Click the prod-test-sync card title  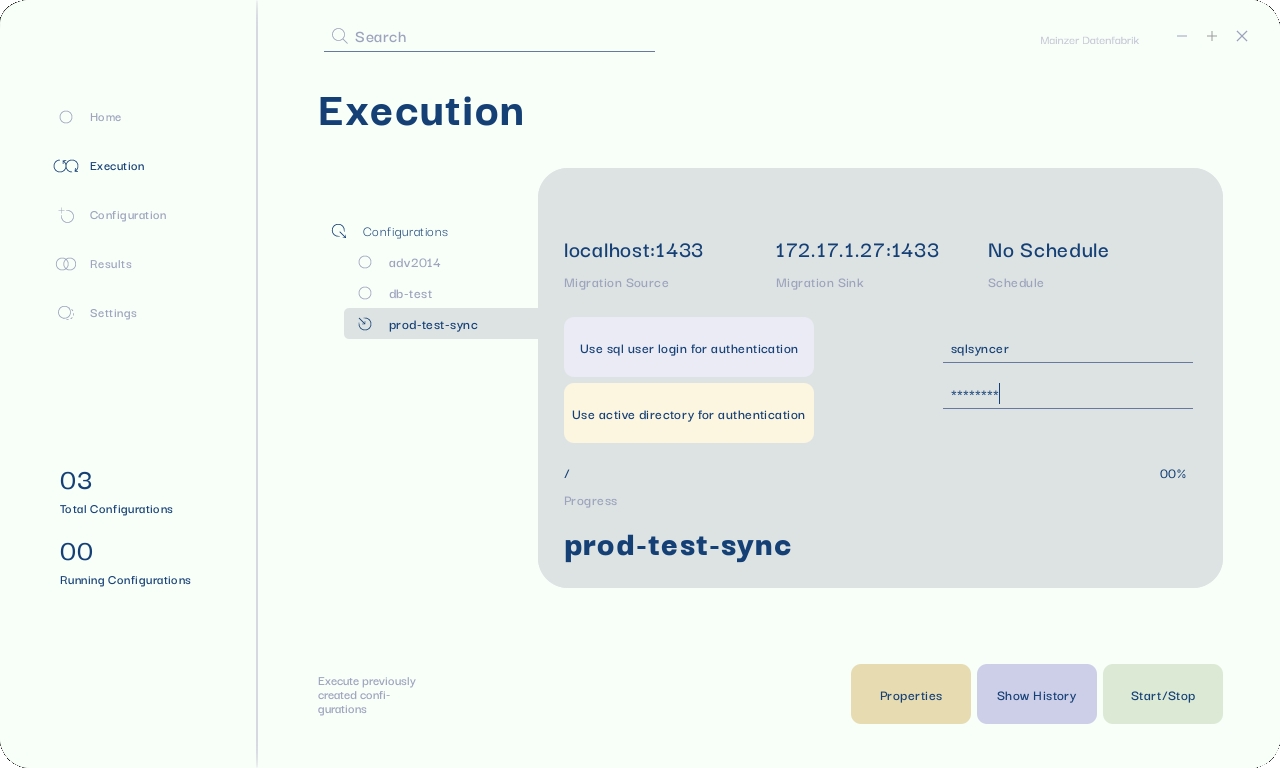(678, 545)
